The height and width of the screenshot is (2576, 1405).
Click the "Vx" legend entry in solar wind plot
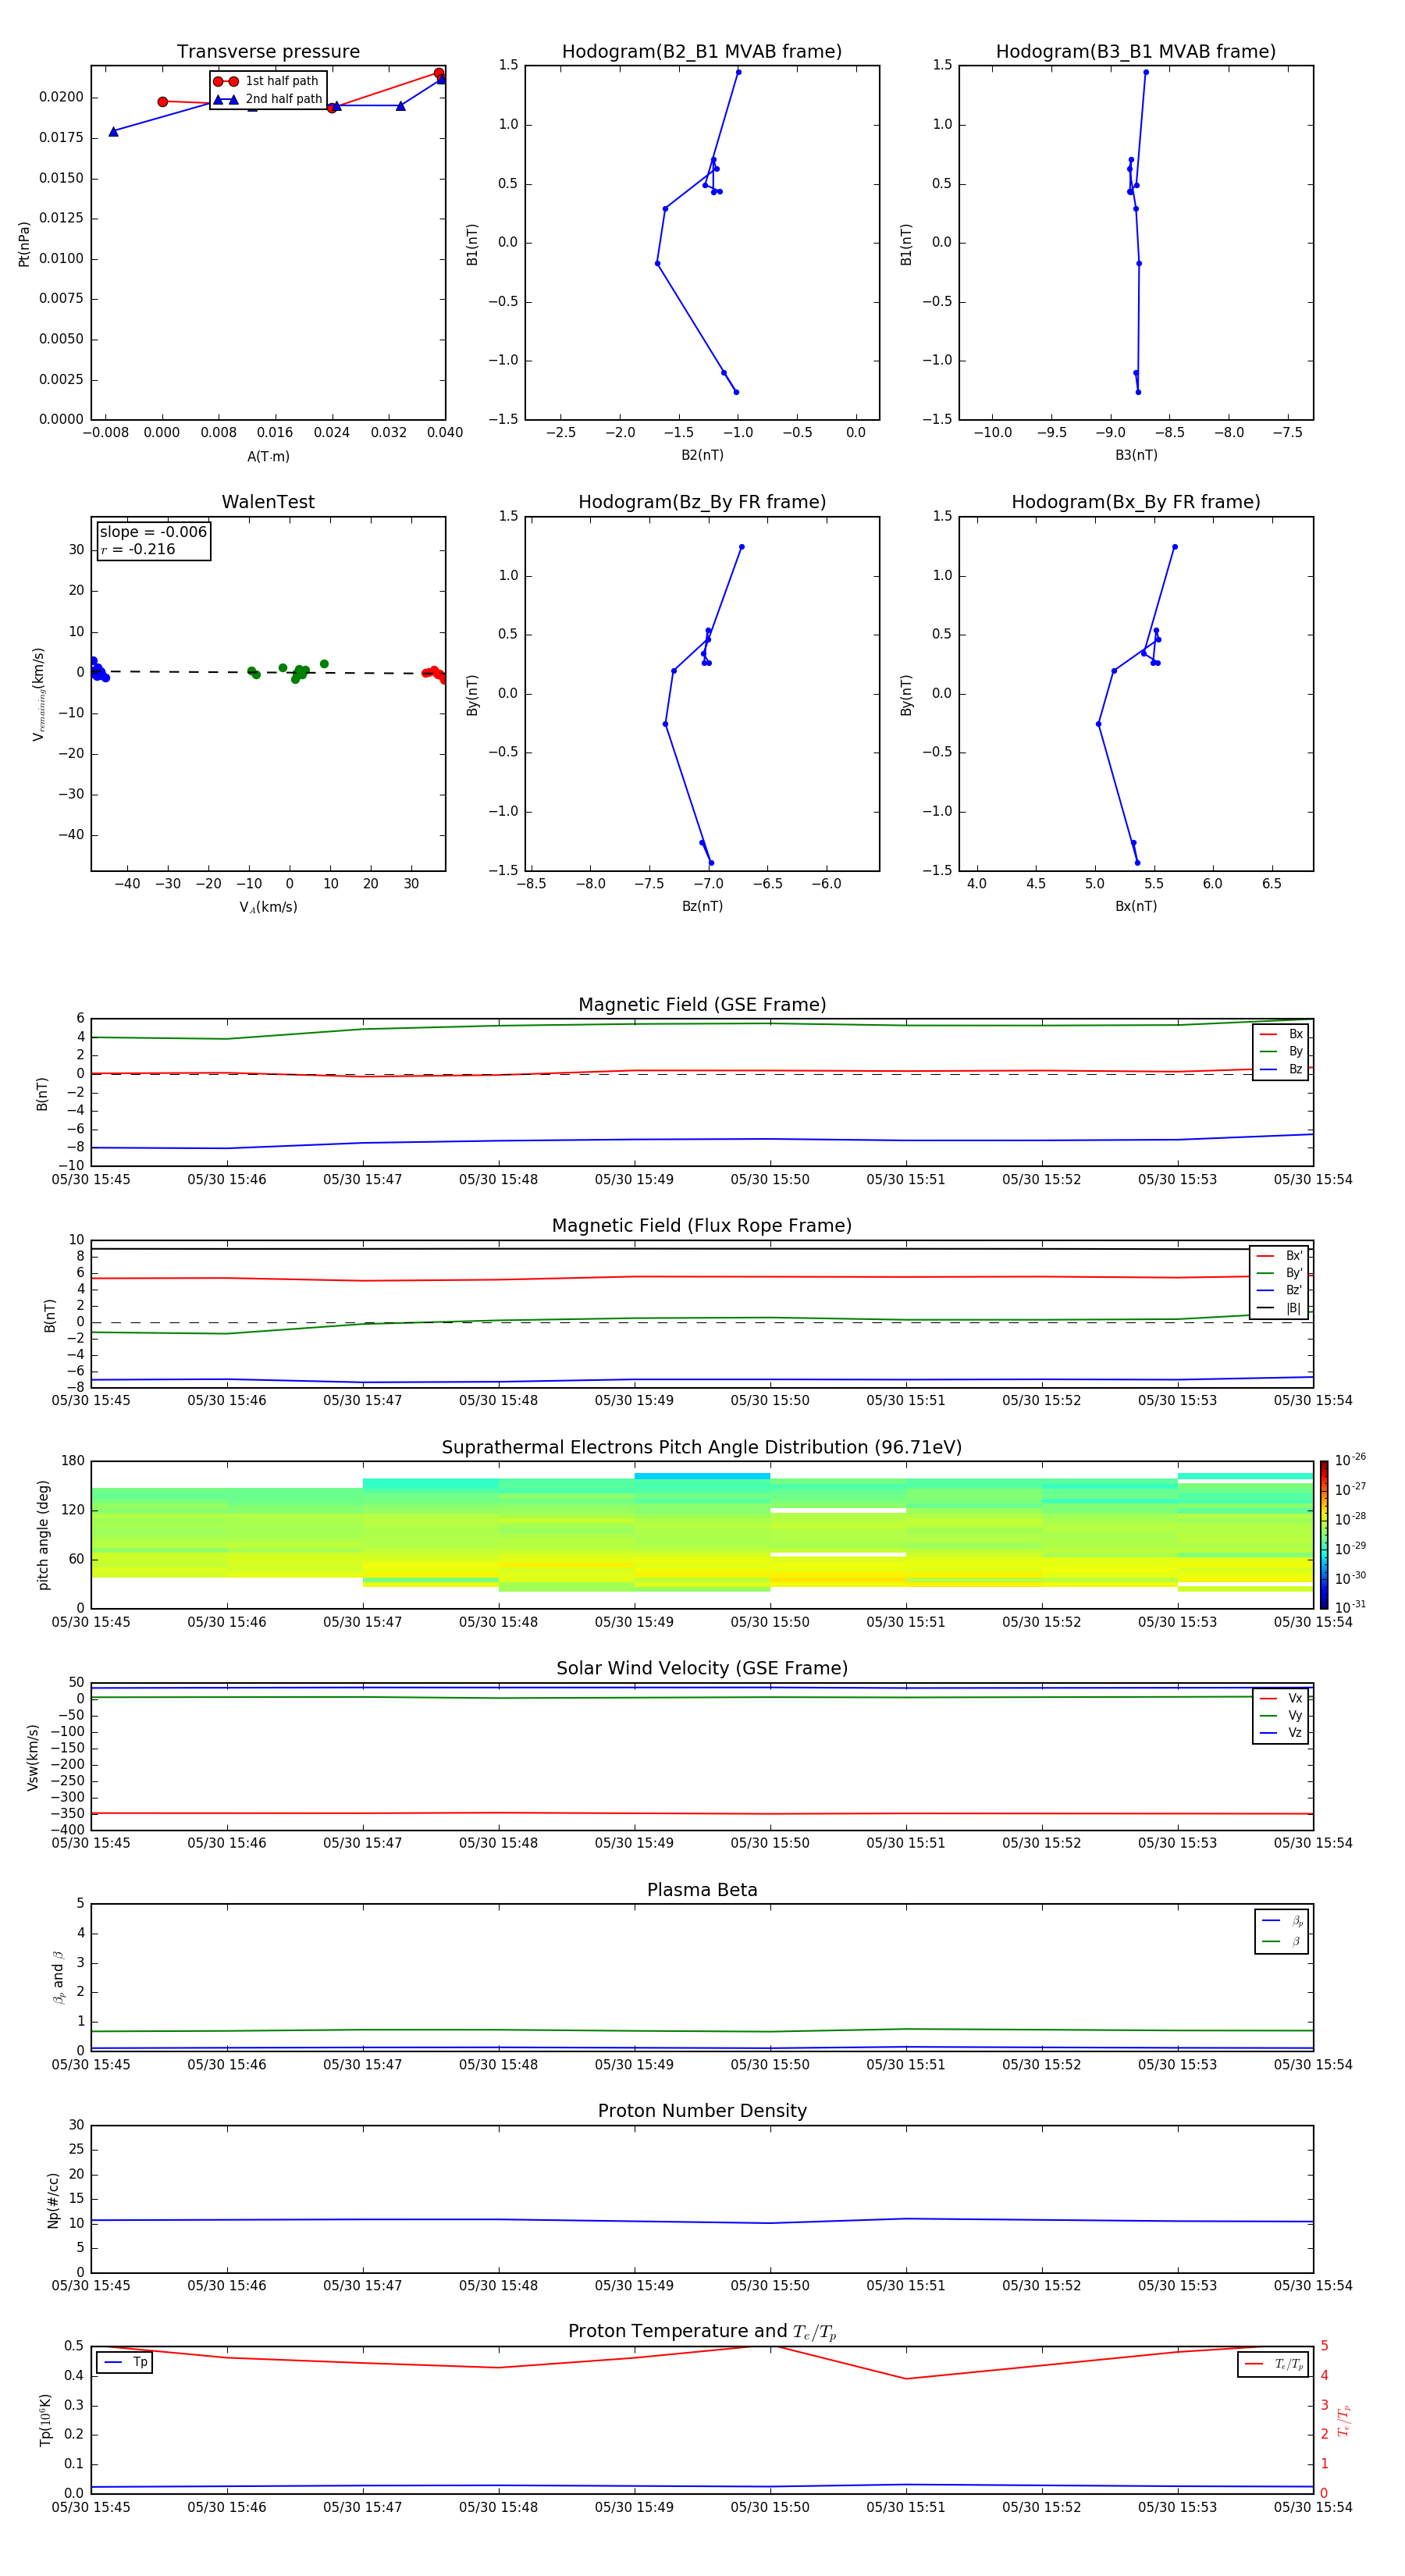(x=1281, y=1699)
